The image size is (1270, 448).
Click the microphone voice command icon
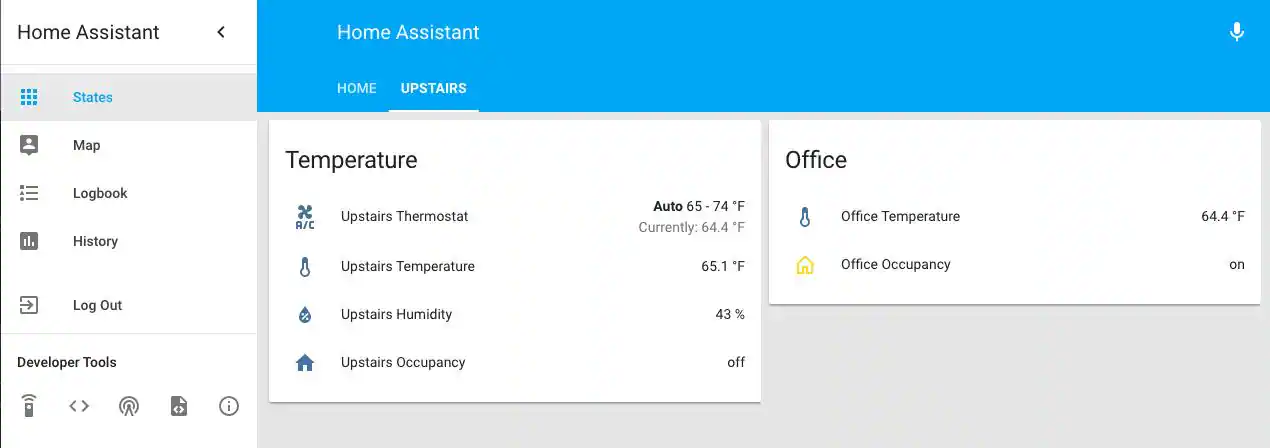pos(1236,32)
